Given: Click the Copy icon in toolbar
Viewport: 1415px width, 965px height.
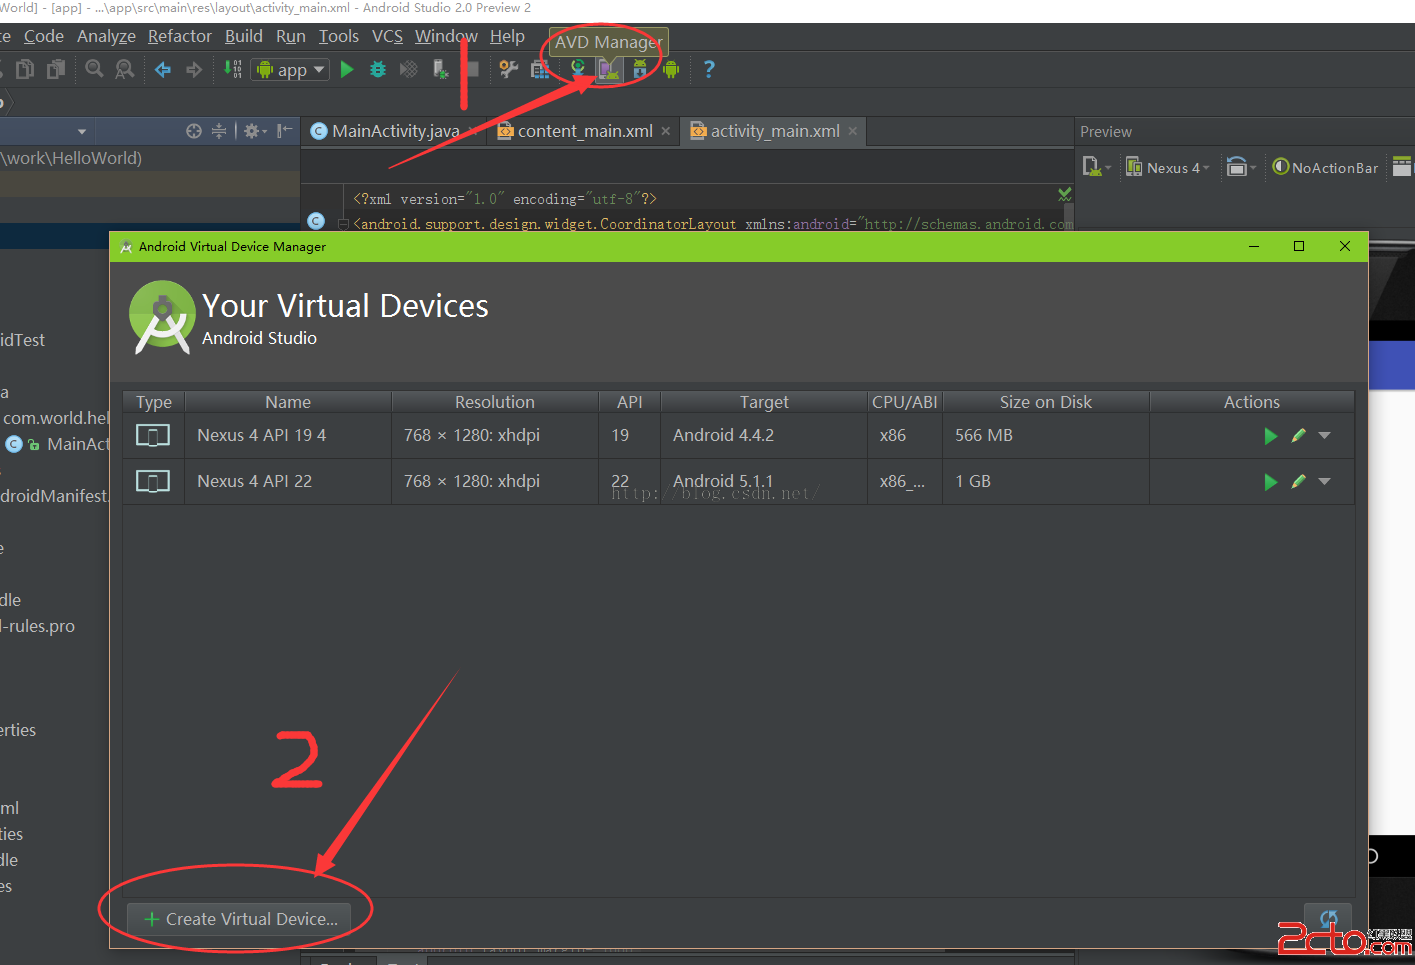Looking at the screenshot, I should (x=25, y=69).
